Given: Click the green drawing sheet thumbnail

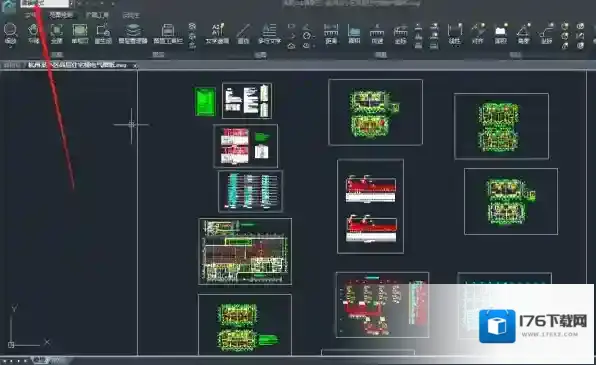Looking at the screenshot, I should pyautogui.click(x=205, y=102).
